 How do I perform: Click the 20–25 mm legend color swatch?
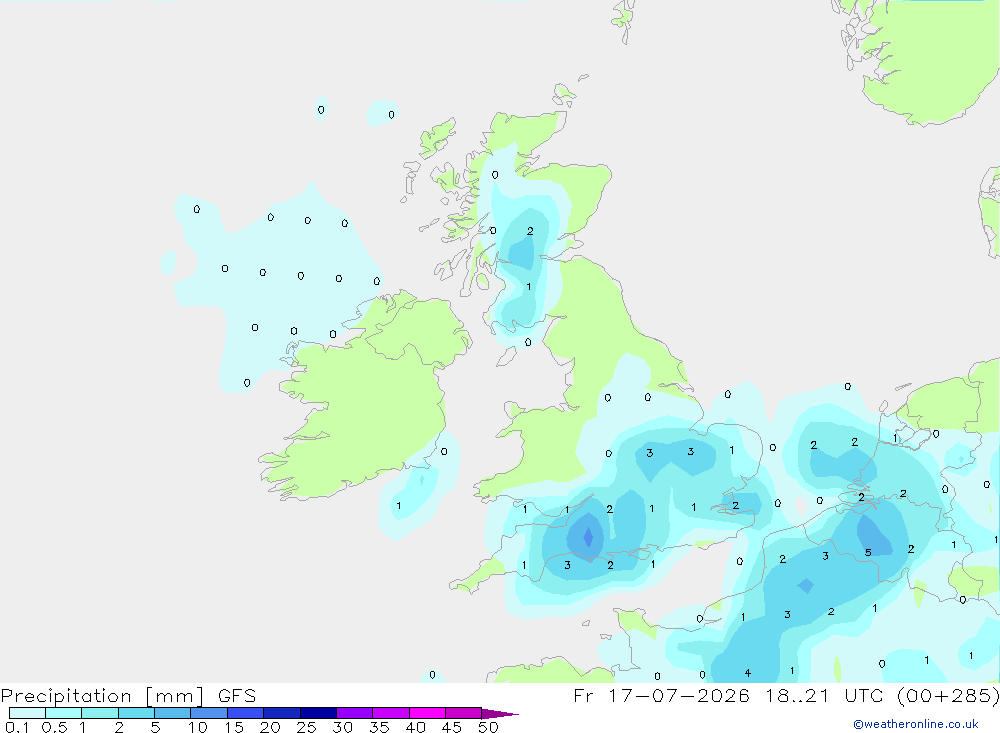(281, 713)
